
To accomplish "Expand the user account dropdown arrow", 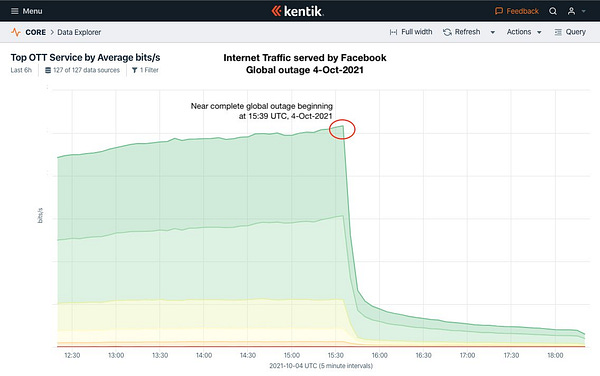I will 584,11.
